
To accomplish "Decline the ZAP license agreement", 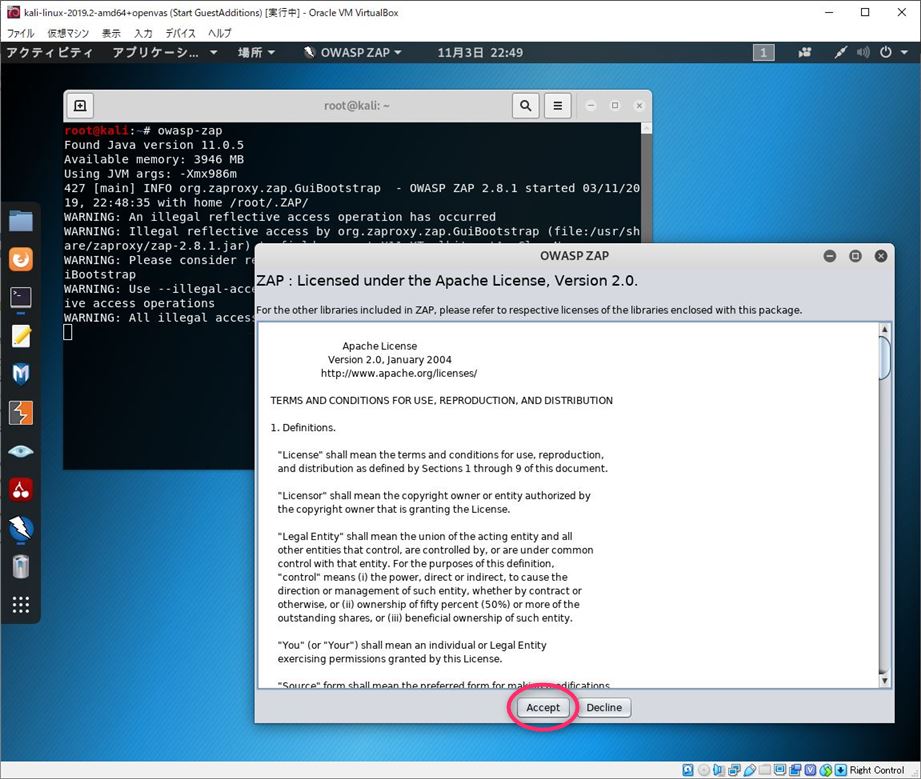I will (604, 707).
